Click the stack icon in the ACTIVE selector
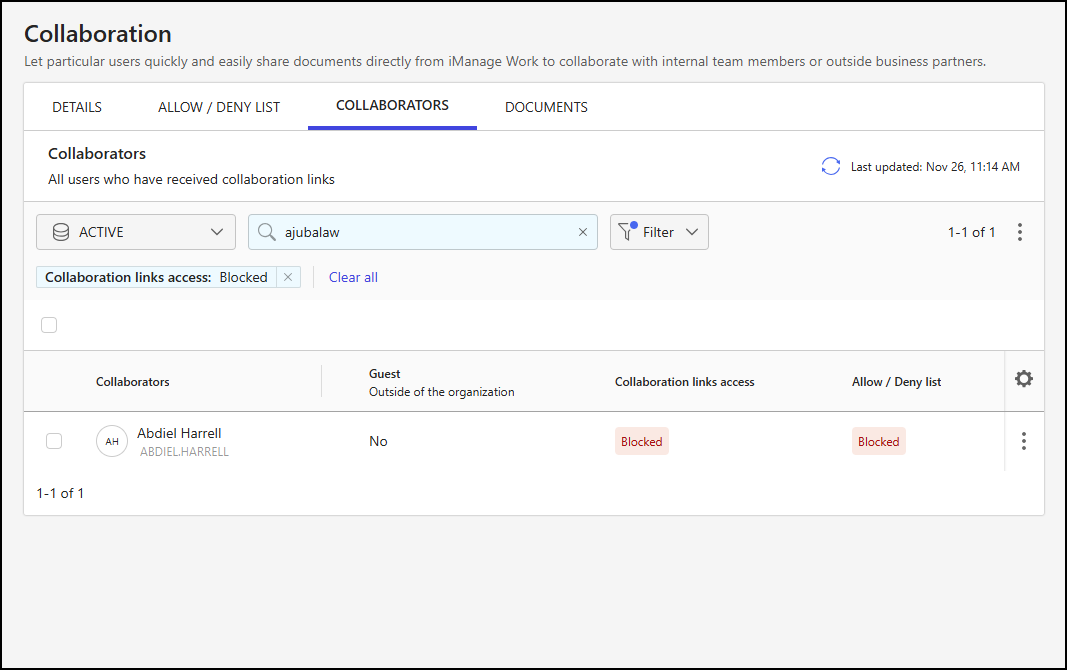The width and height of the screenshot is (1067, 670). [62, 231]
